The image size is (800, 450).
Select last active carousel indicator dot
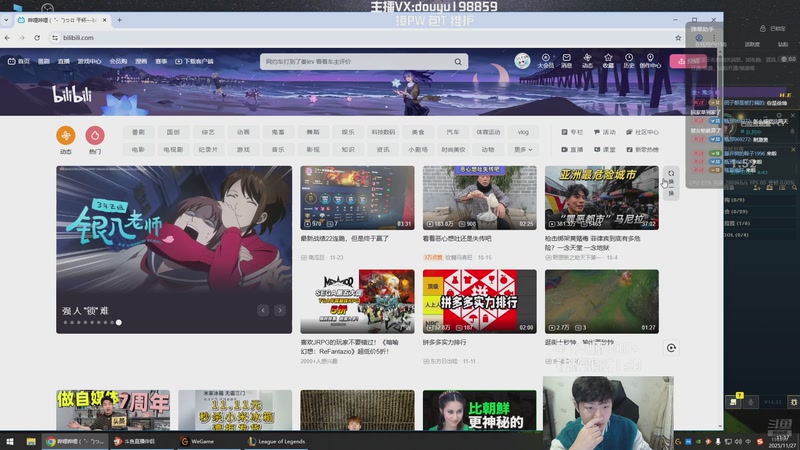(119, 322)
